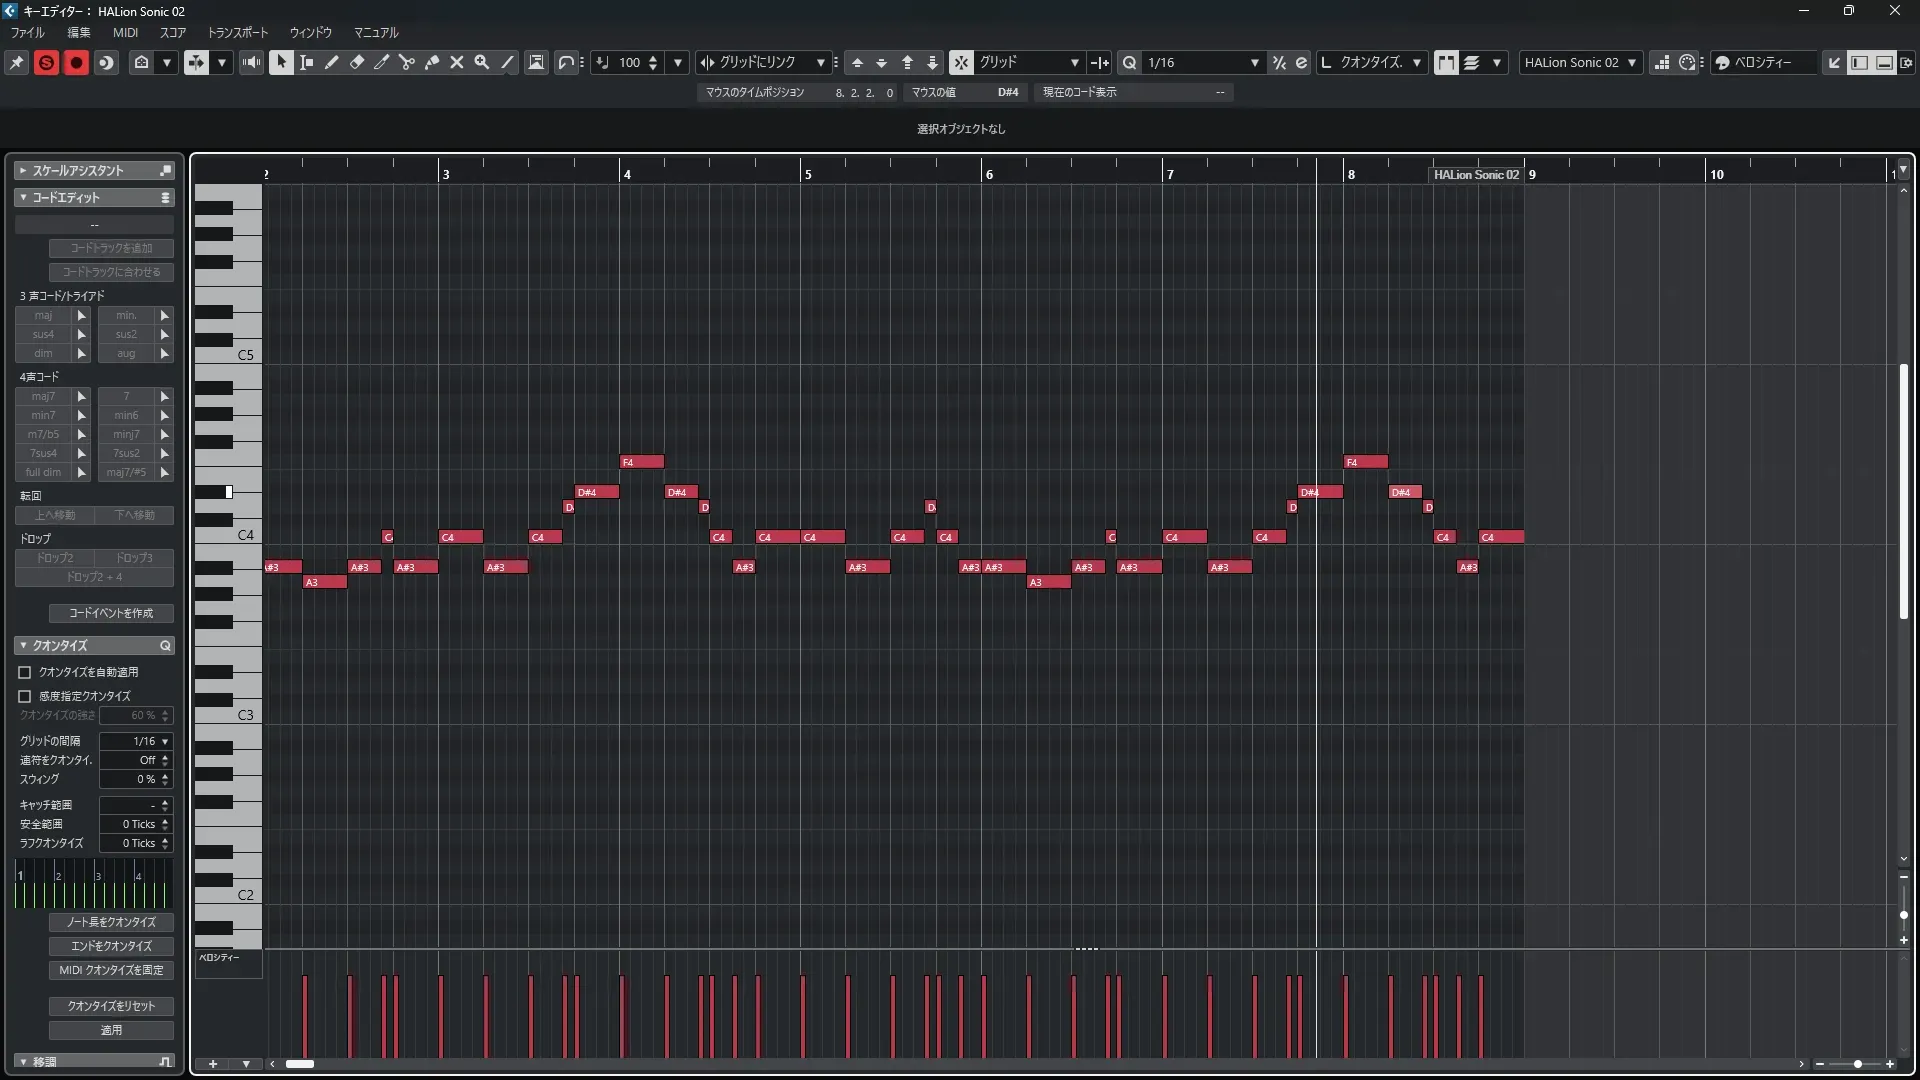Screen dimensions: 1920x1080
Task: Enable the sensitivity-based quantize checkbox
Action: point(25,696)
